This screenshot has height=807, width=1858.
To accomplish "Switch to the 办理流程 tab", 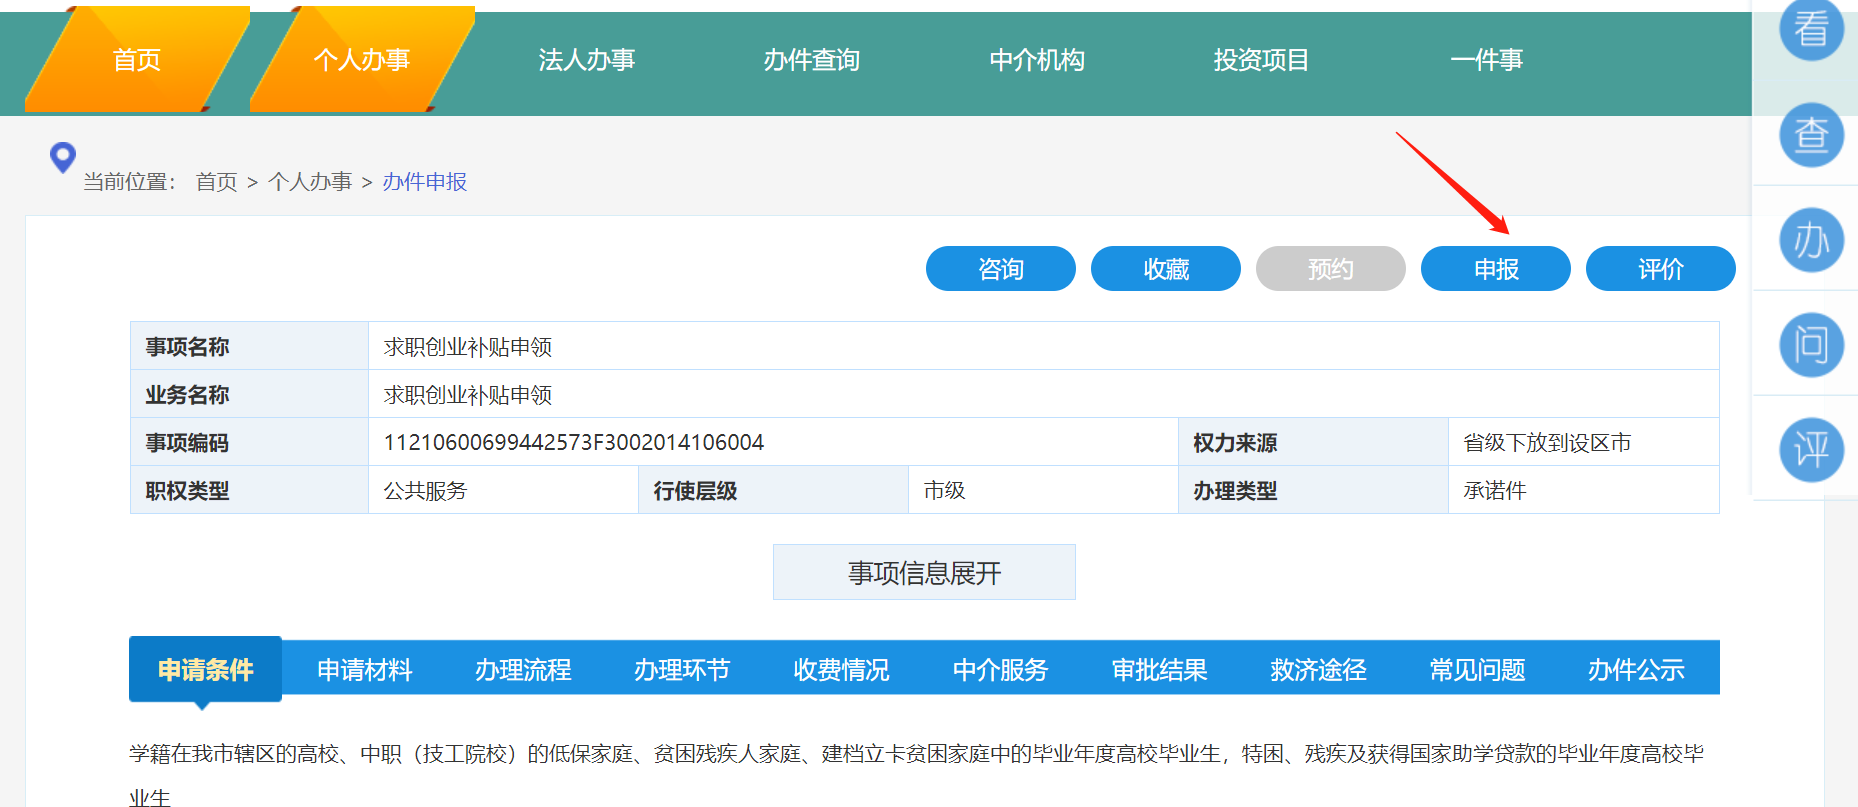I will pyautogui.click(x=523, y=669).
